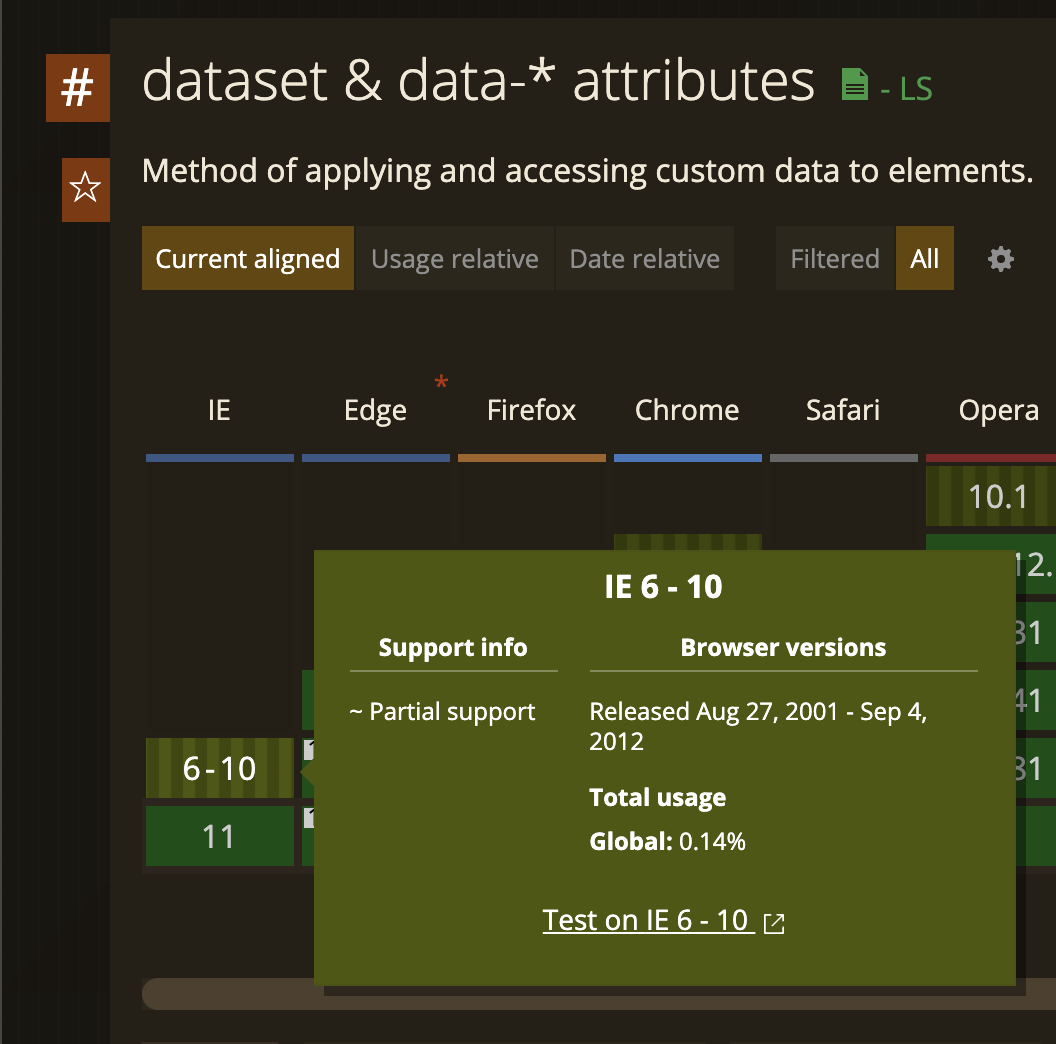
Task: Click the IE 11 version cell
Action: pos(220,836)
